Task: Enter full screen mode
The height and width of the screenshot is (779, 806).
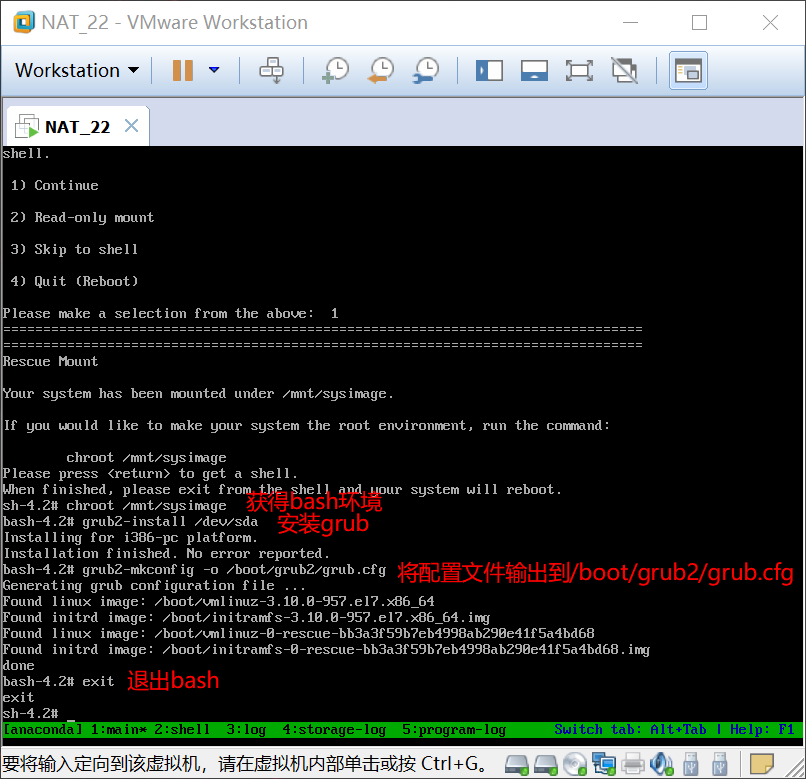Action: 579,70
